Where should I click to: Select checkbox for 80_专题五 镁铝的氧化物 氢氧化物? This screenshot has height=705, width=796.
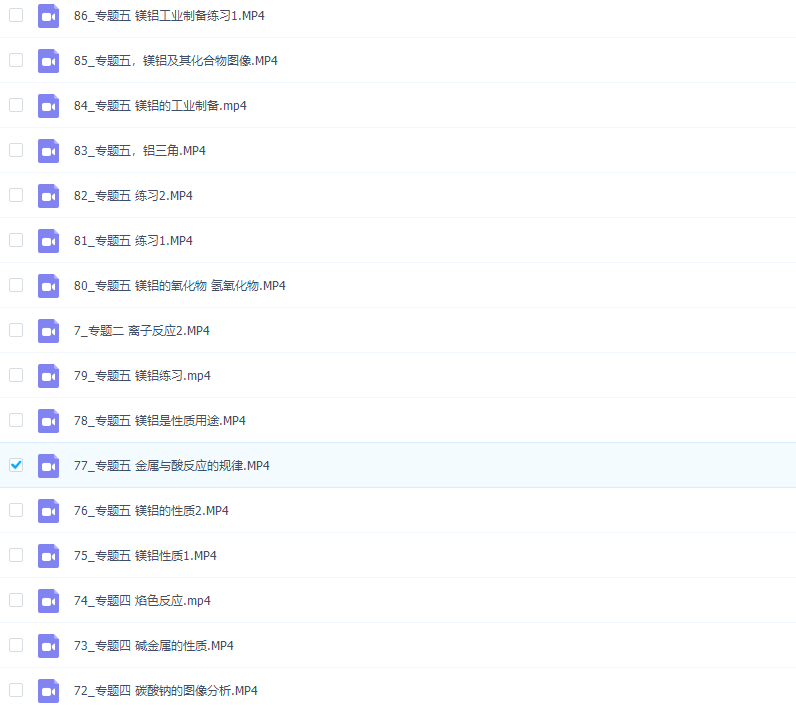click(16, 285)
